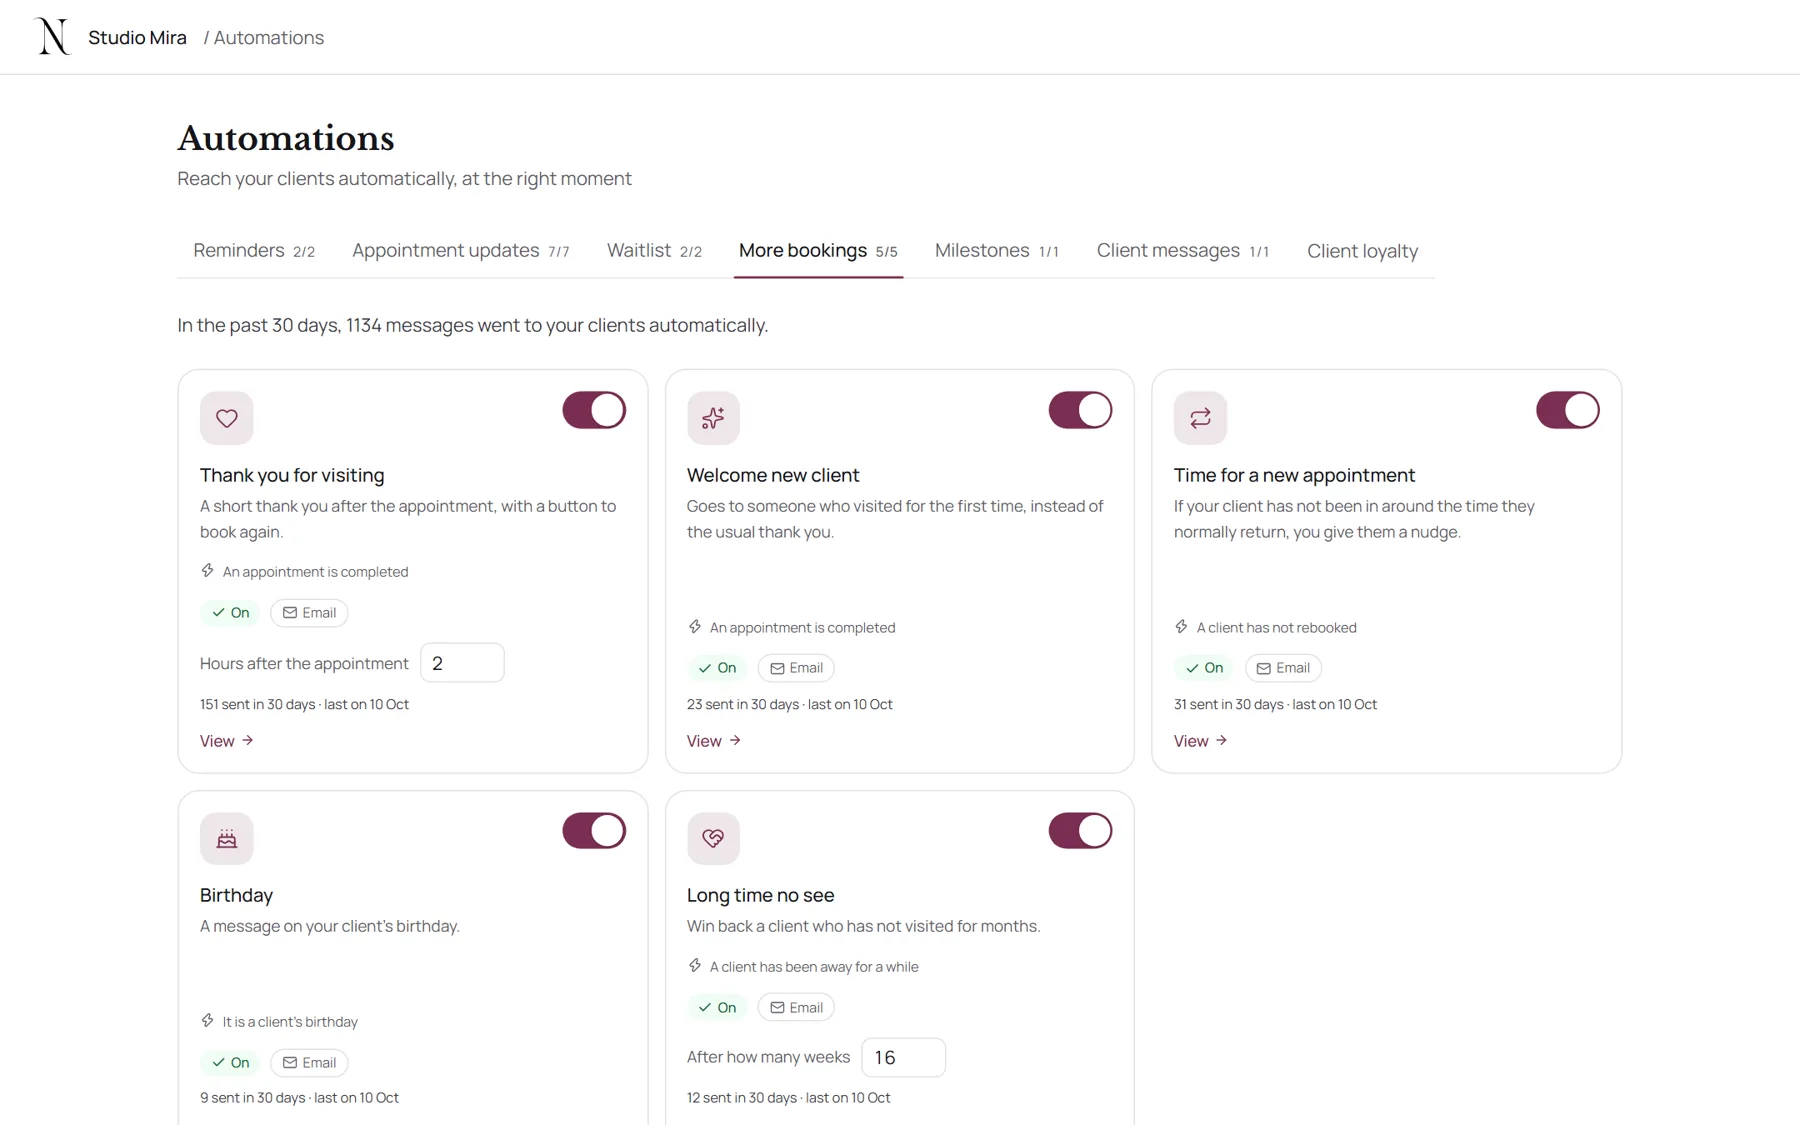
Task: Switch off the Birthday automation
Action: pyautogui.click(x=594, y=831)
